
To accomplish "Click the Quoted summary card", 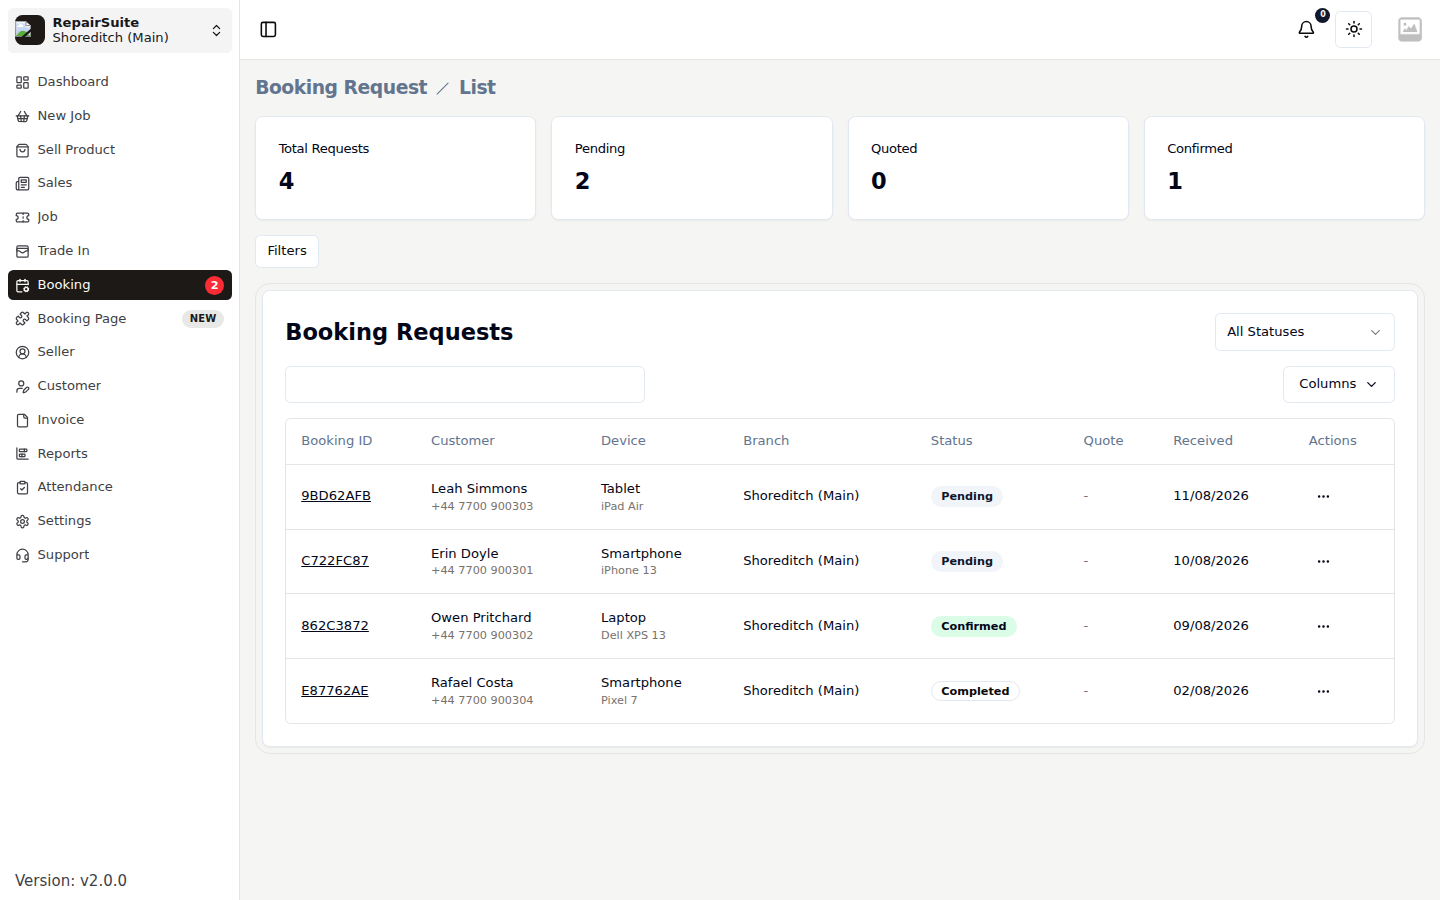I will [988, 168].
